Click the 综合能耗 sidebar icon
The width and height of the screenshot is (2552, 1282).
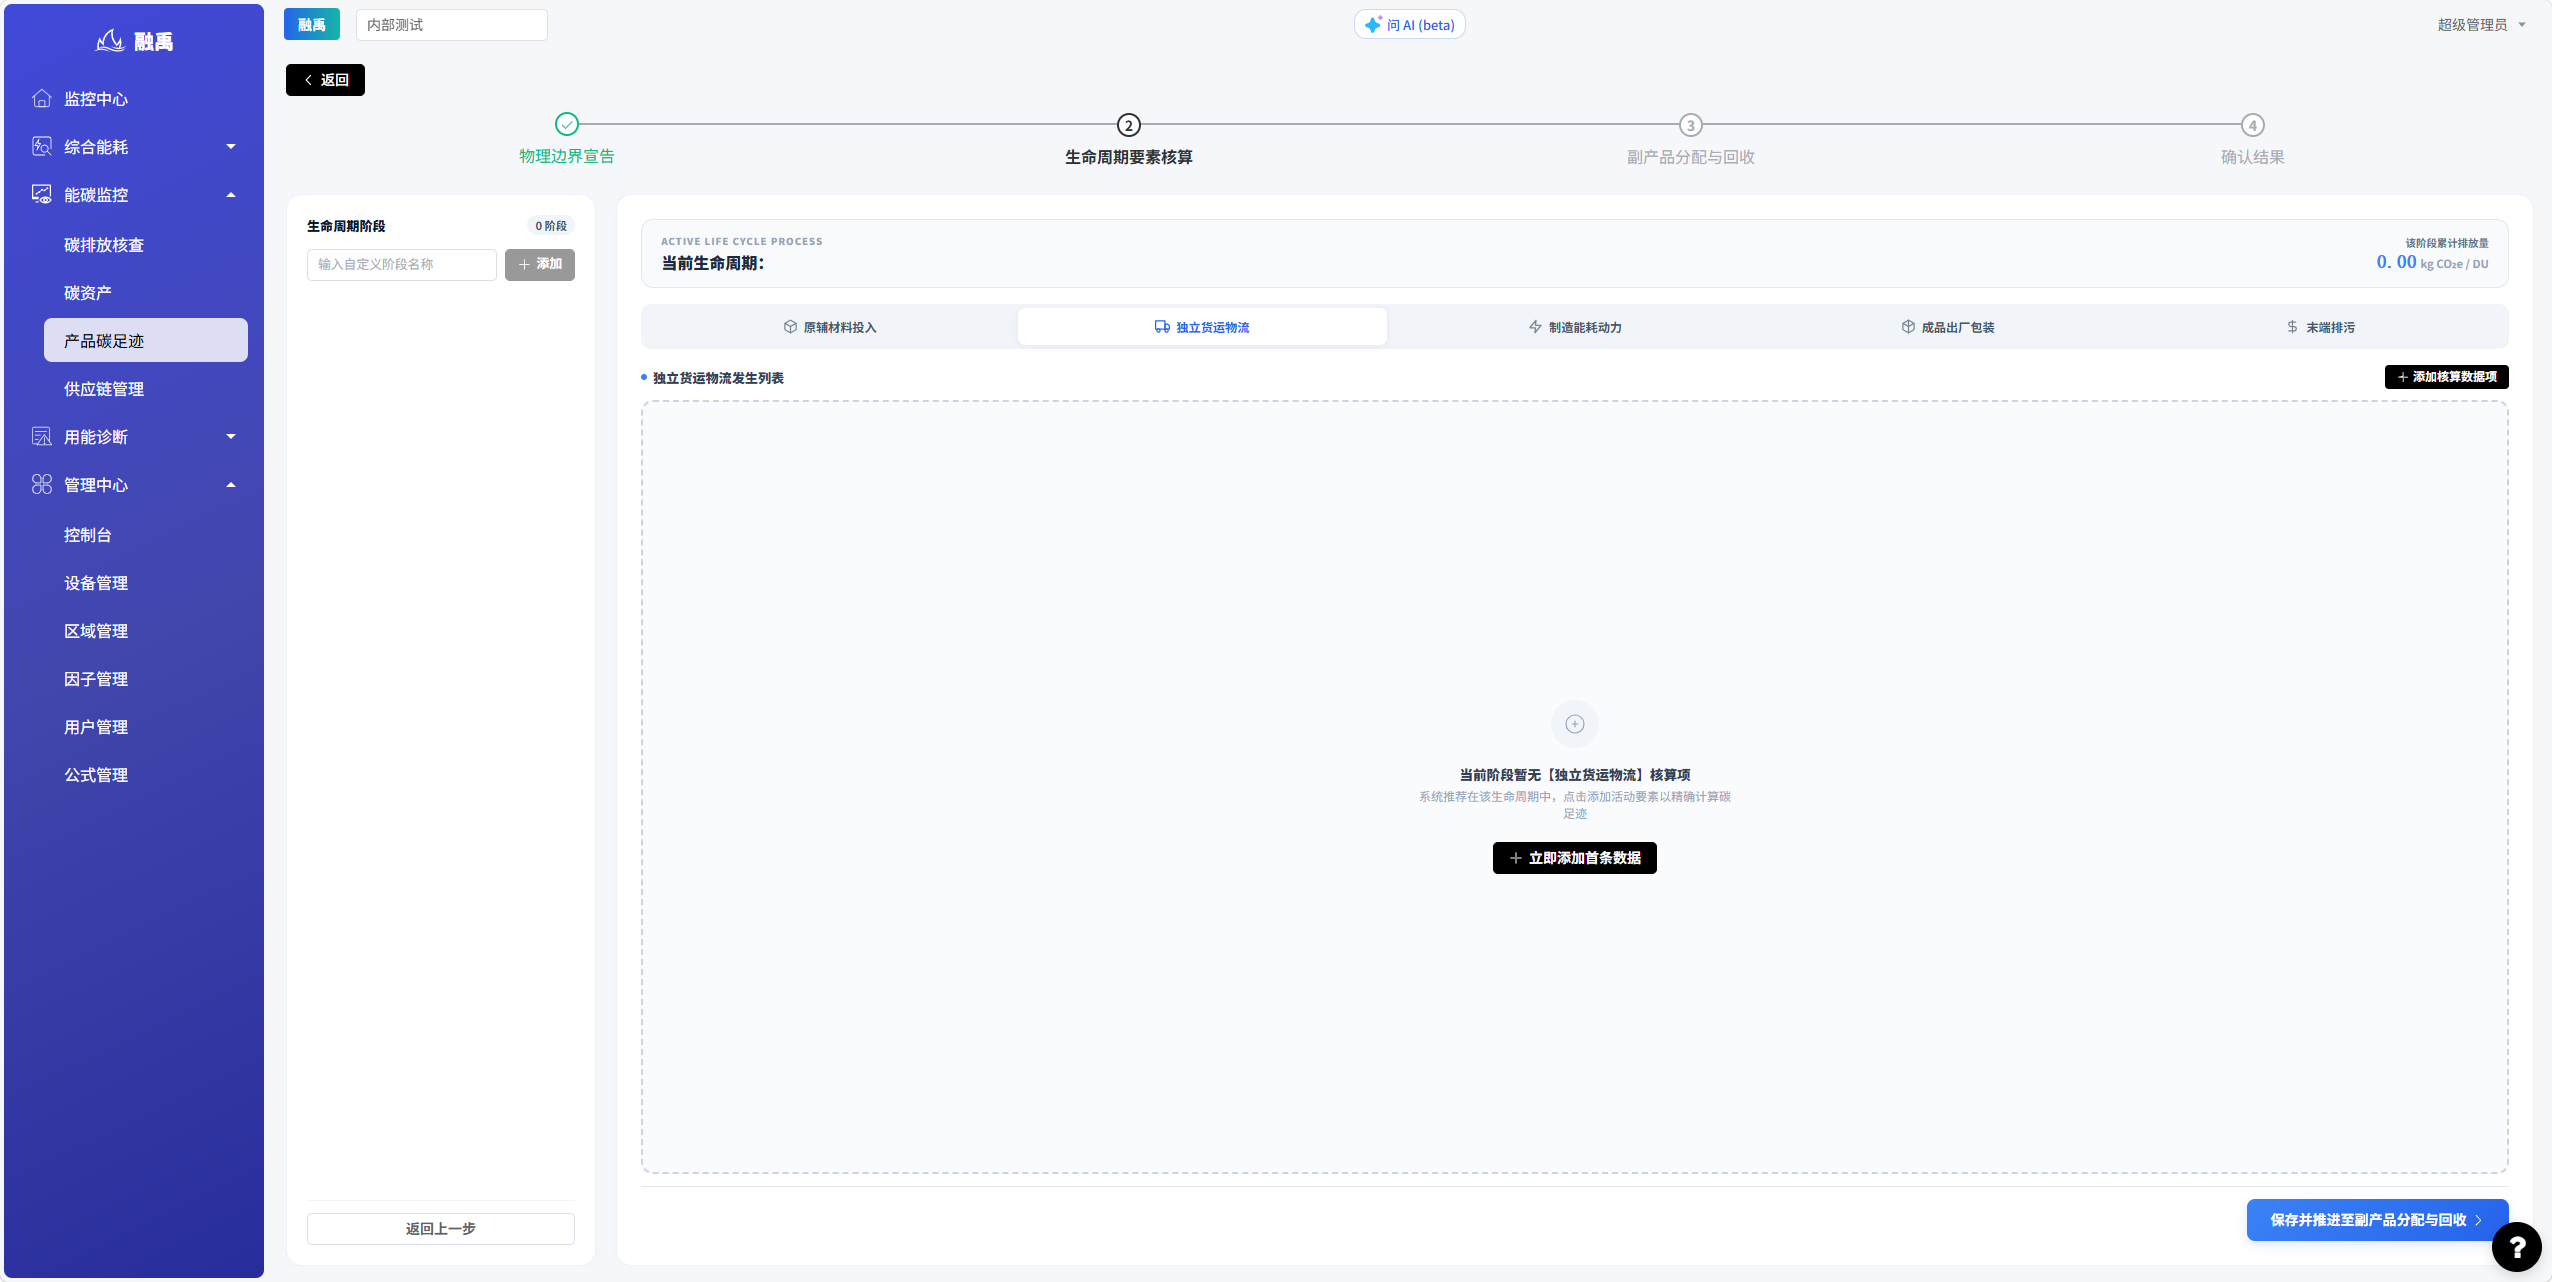42,146
